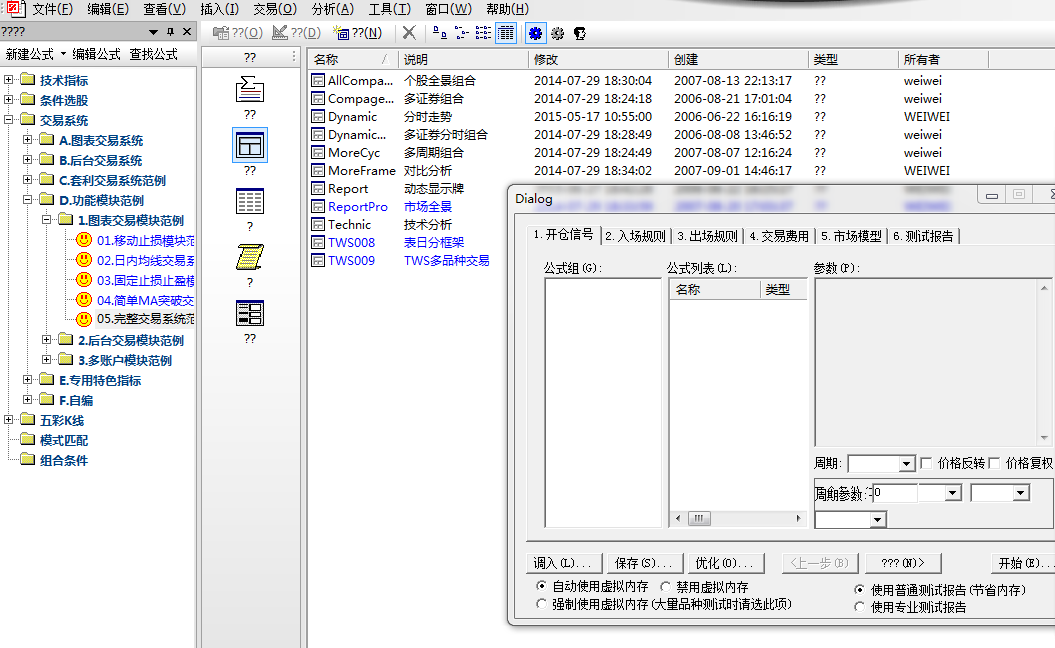Open the 分析(A) menu
Viewport: 1055px width, 648px height.
(x=332, y=9)
